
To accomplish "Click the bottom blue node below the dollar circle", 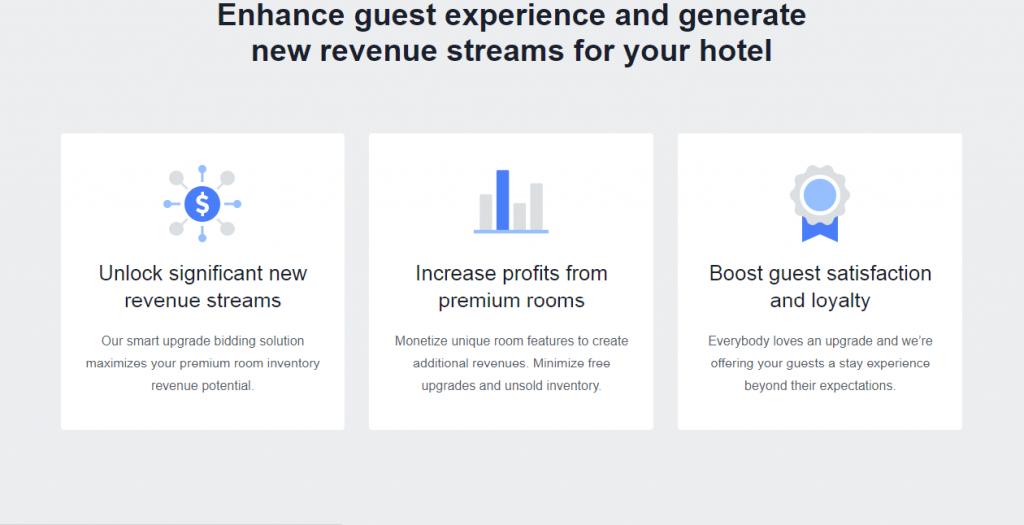I will pos(202,239).
